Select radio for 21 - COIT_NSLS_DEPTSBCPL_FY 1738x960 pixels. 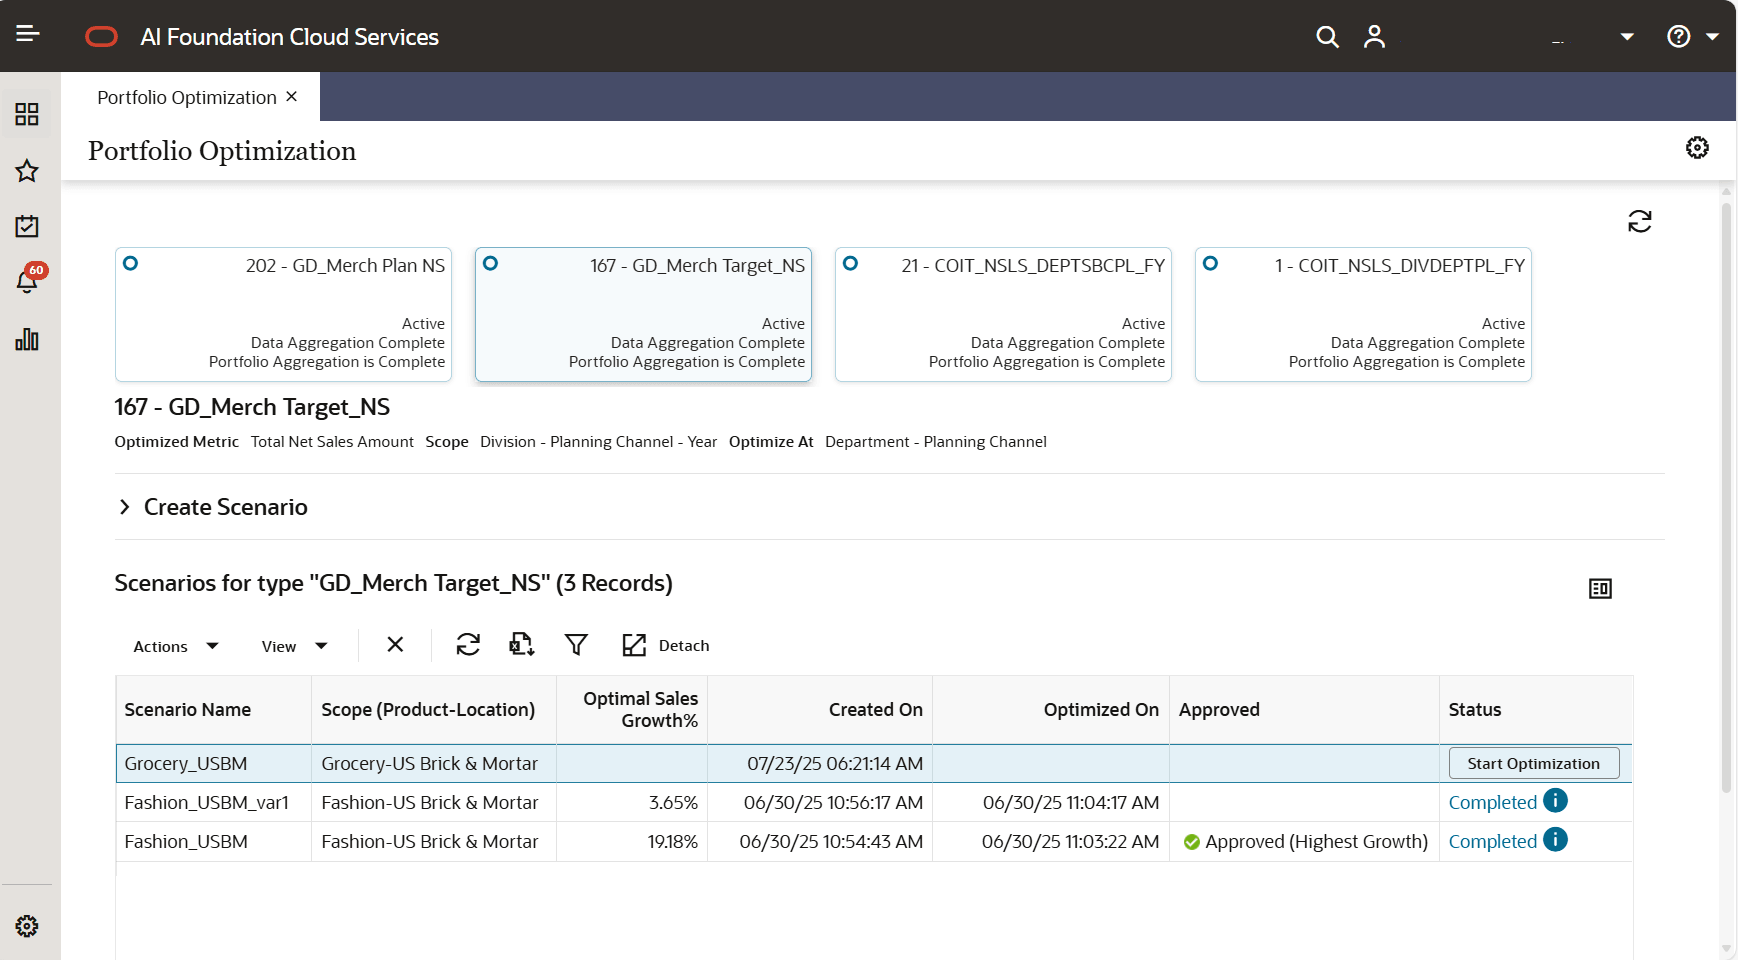point(850,264)
